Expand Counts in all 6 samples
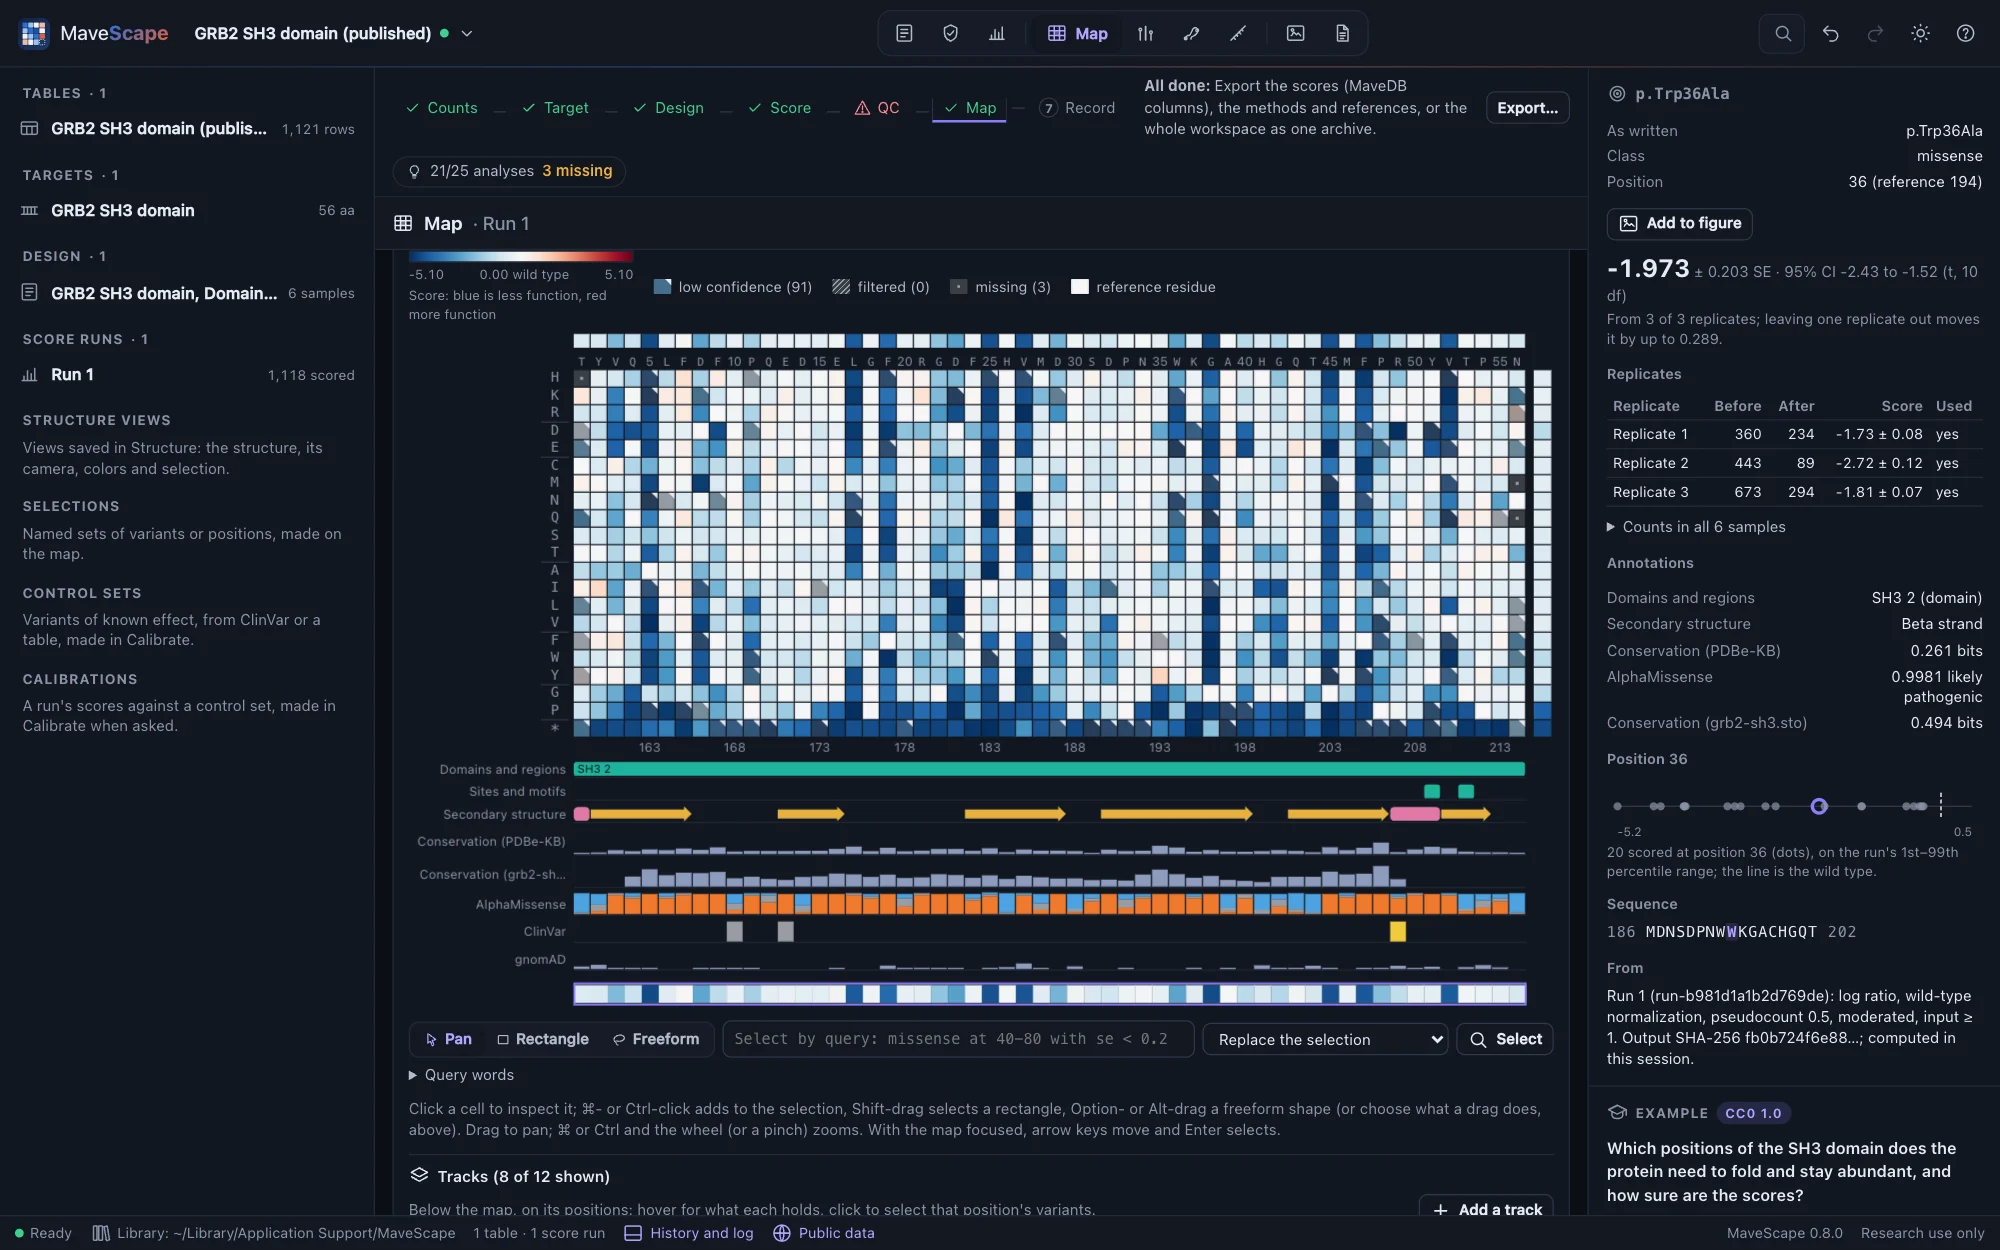Screen dimensions: 2000x1250 (x=1696, y=527)
